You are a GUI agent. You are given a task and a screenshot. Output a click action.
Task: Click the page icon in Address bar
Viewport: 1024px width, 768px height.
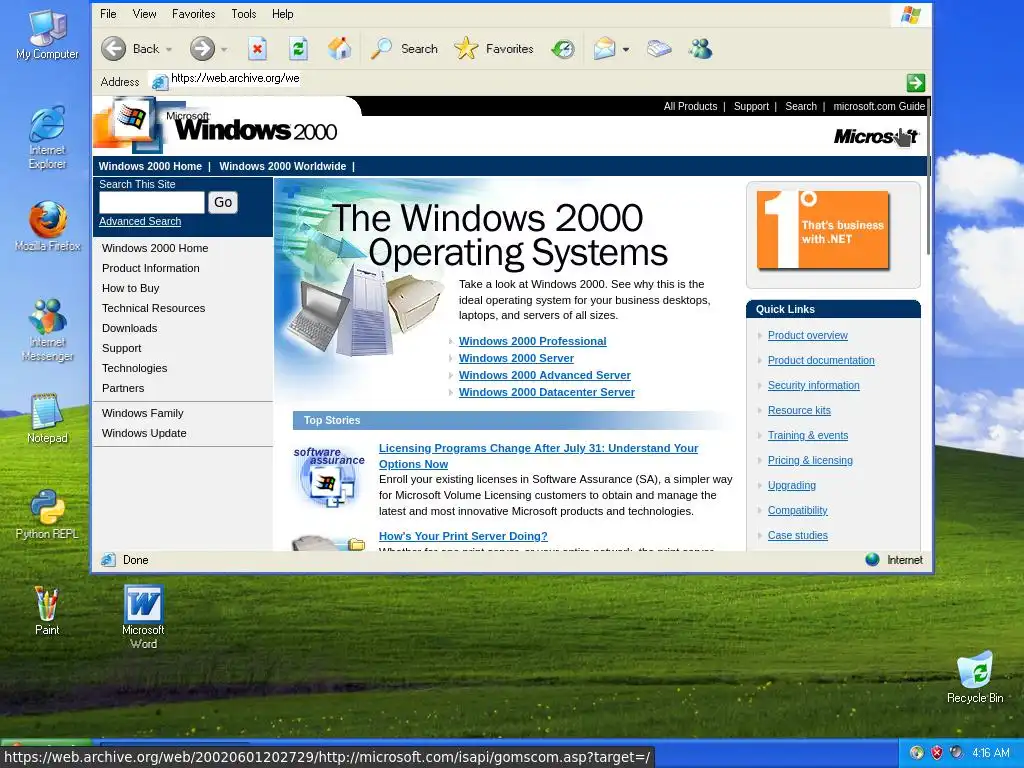click(159, 82)
